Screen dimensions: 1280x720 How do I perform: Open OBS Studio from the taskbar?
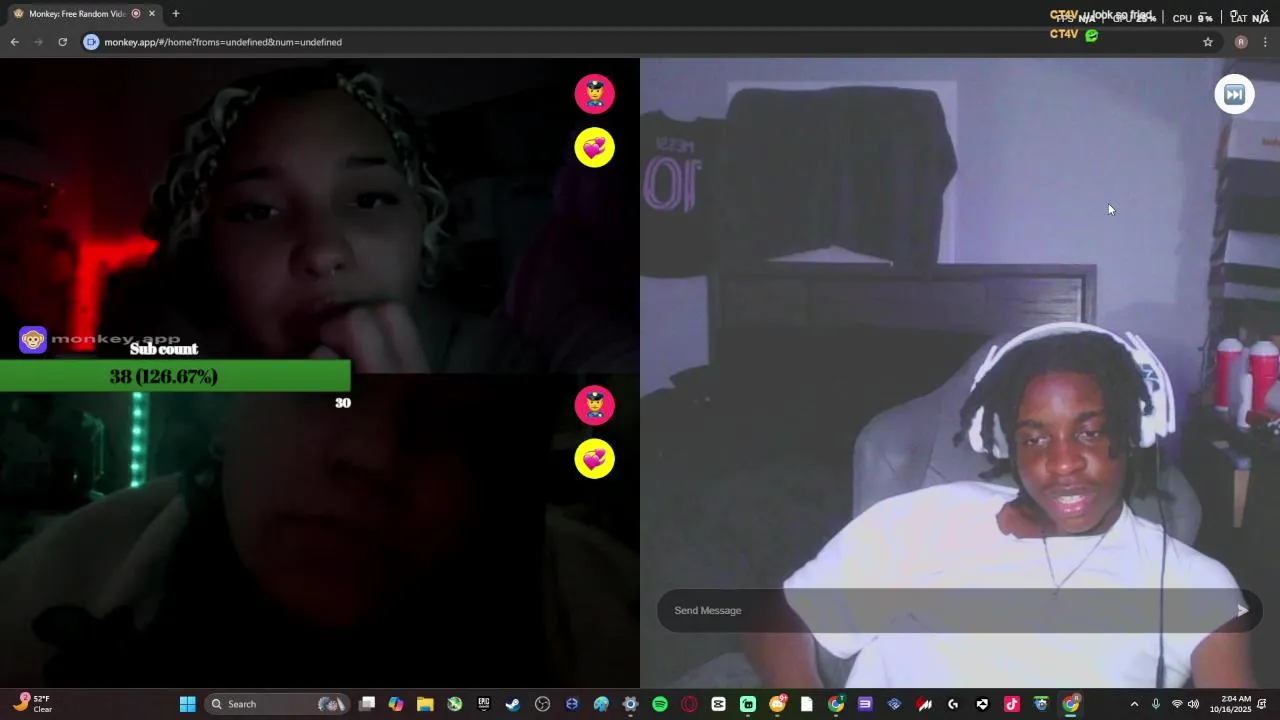543,704
